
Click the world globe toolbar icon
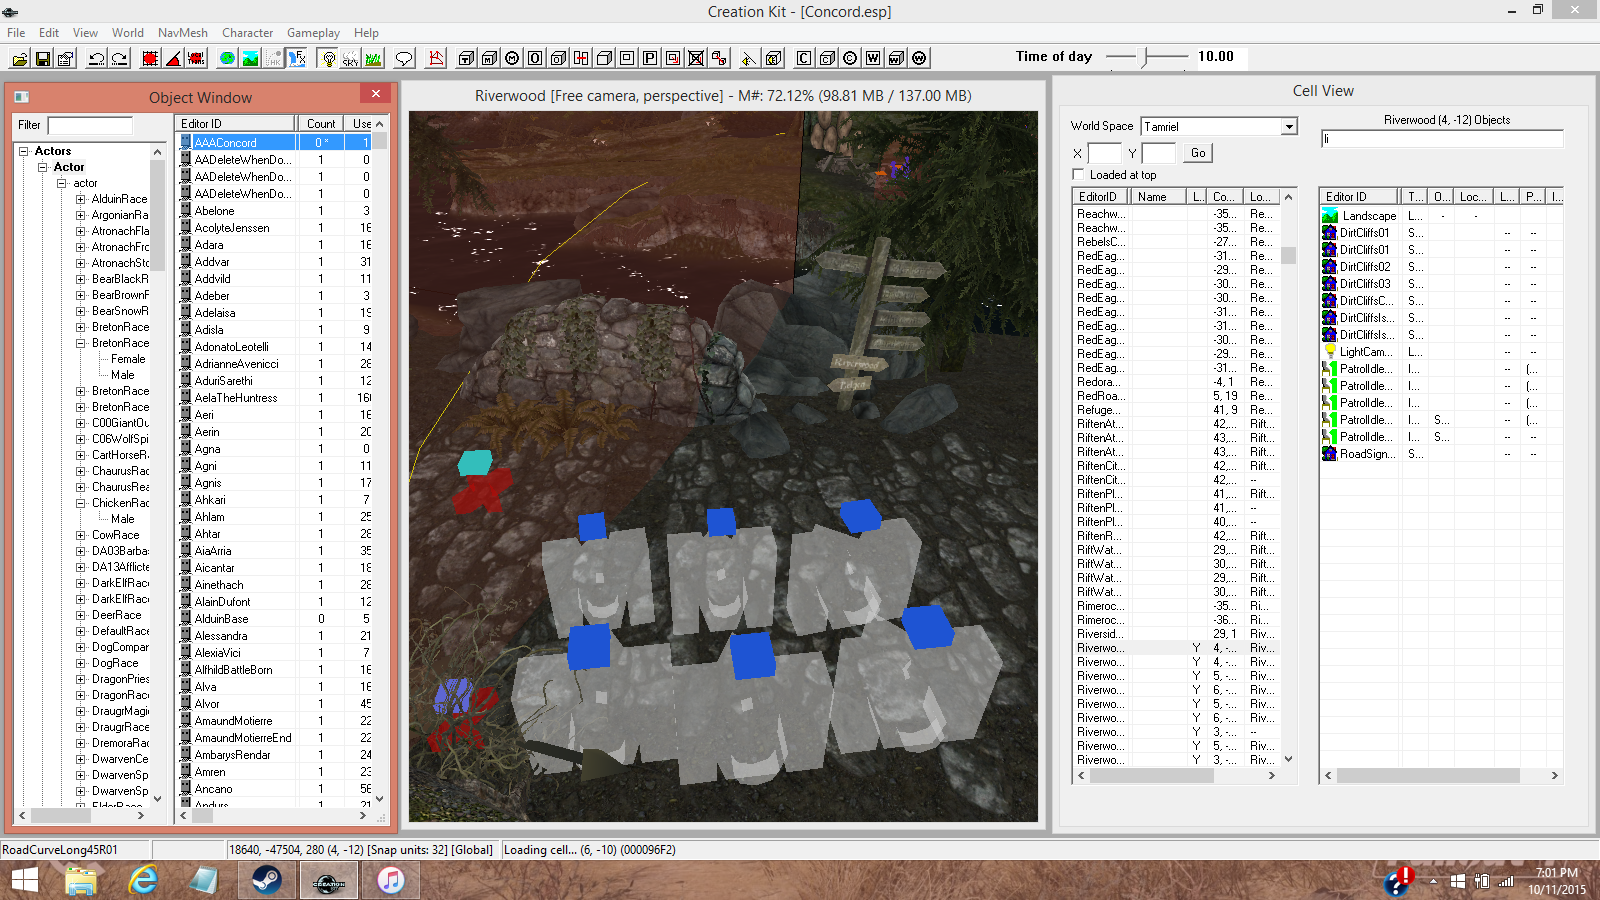pyautogui.click(x=227, y=59)
